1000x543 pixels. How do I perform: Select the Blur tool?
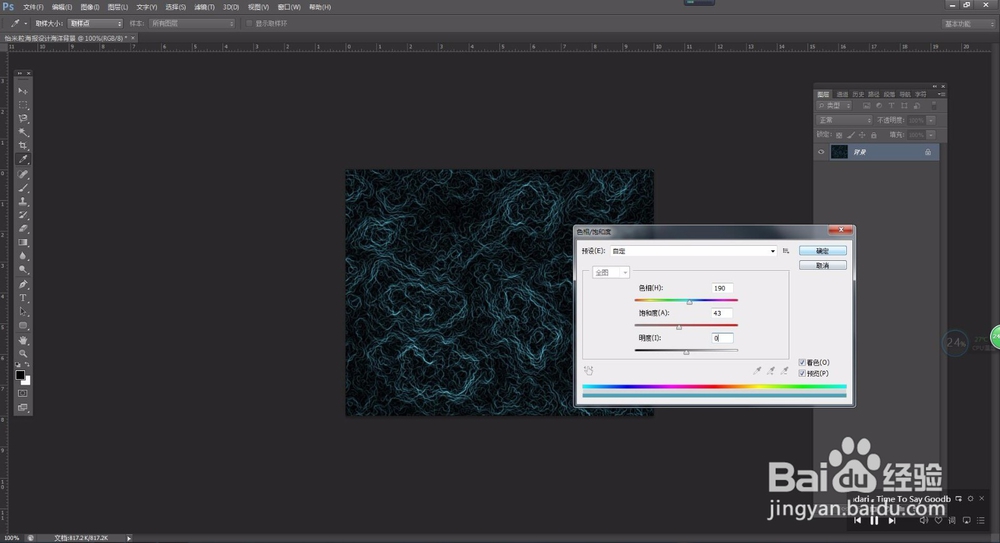point(23,256)
